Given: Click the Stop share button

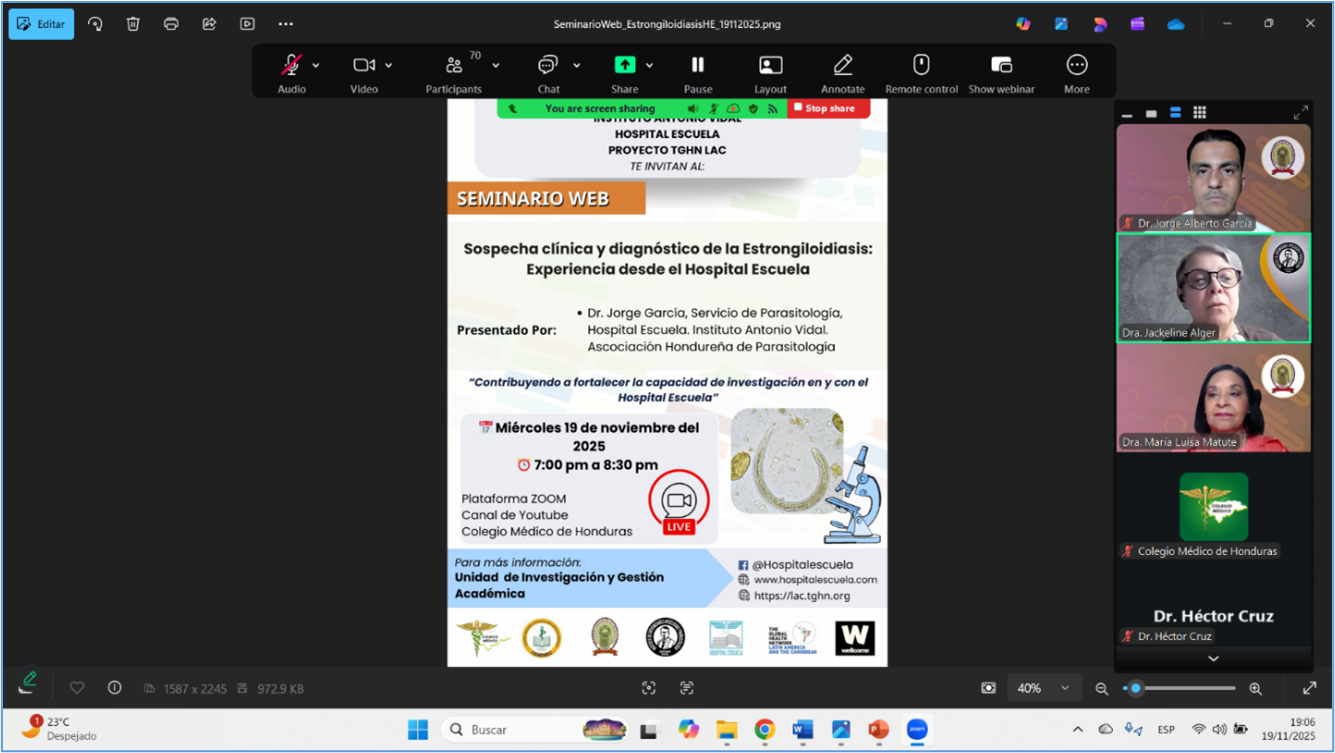Looking at the screenshot, I should [x=828, y=108].
